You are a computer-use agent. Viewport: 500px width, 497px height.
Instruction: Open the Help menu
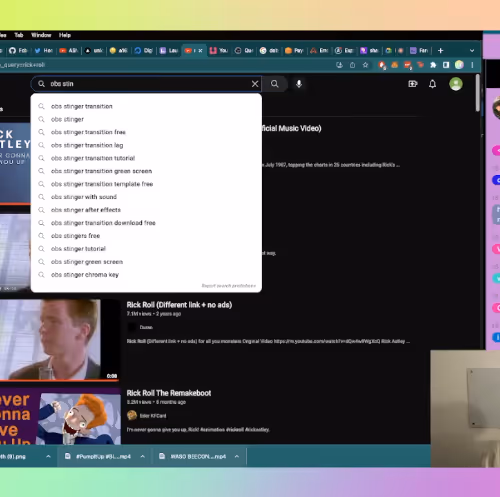point(65,35)
